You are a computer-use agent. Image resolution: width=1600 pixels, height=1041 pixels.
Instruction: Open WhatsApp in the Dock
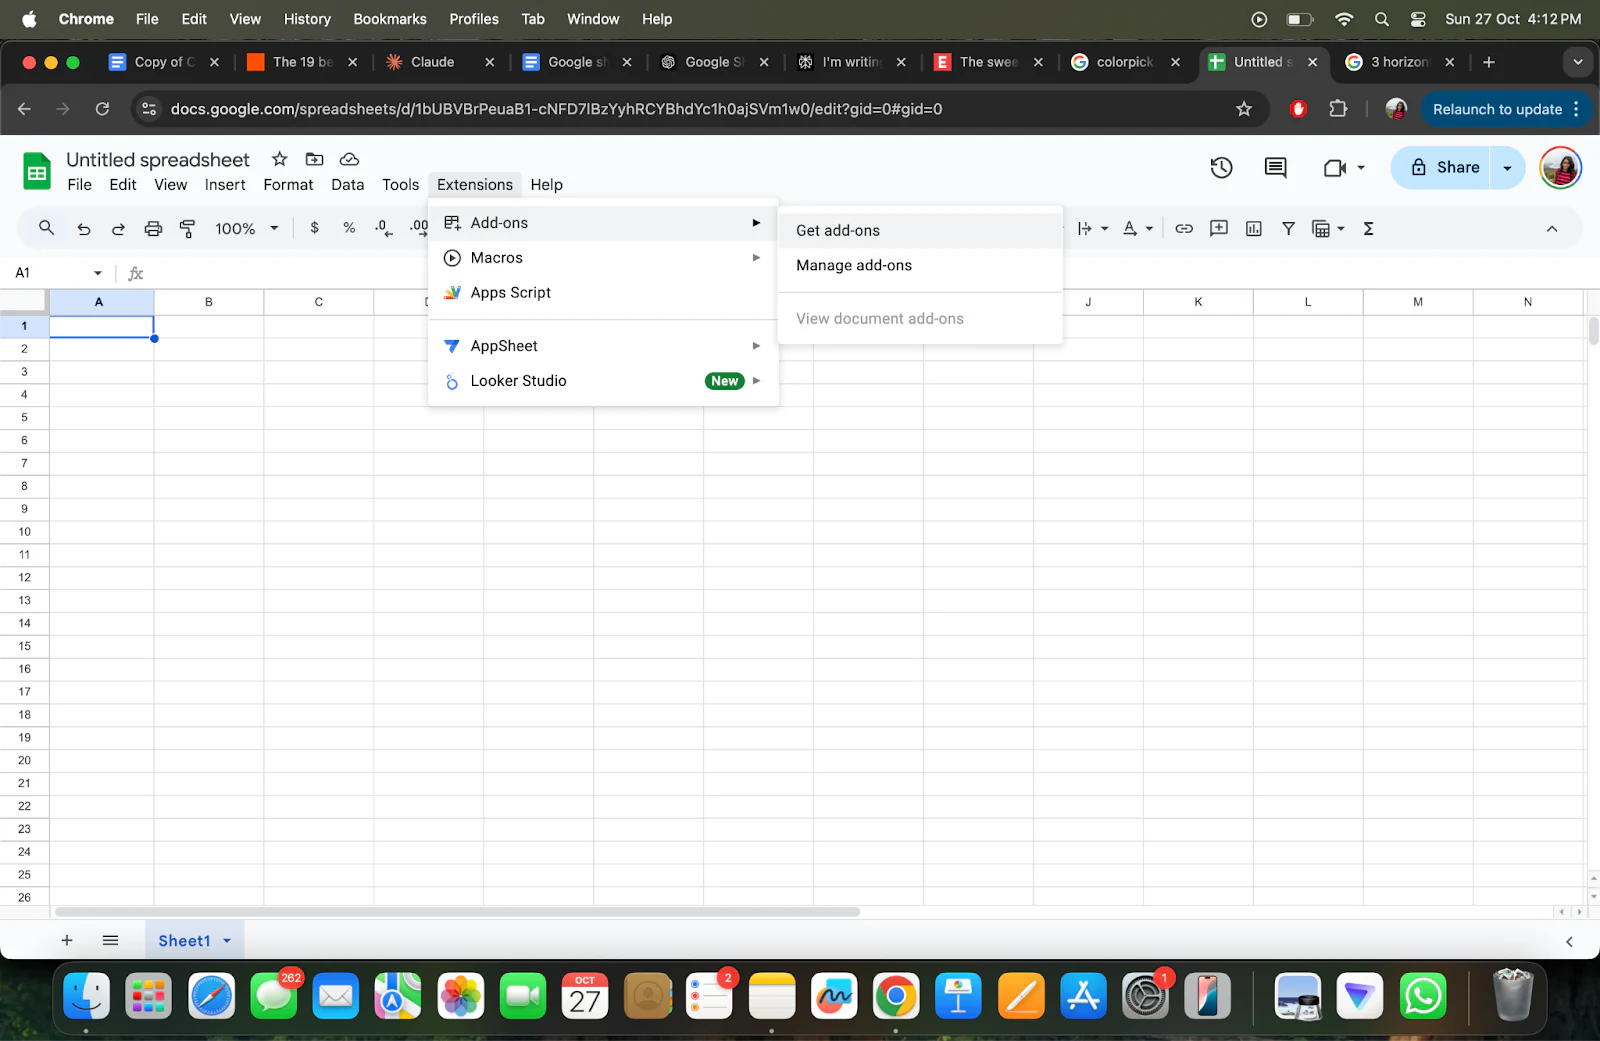pyautogui.click(x=1423, y=997)
